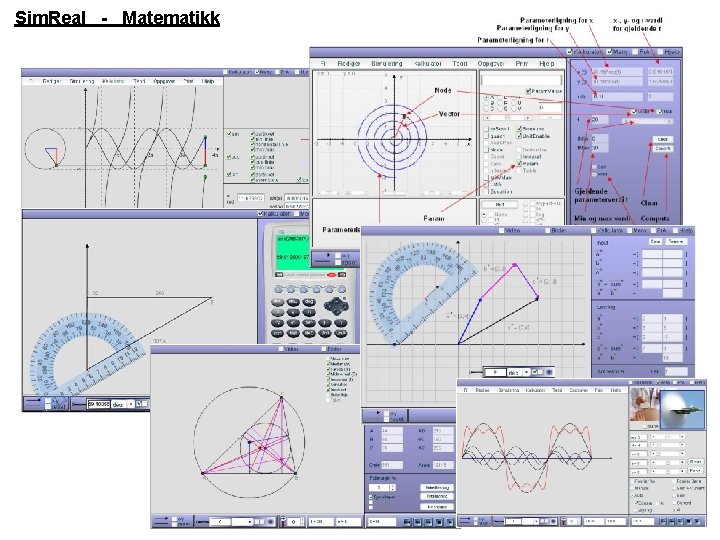720x540 pixels.
Task: Click the stop button in the vector window playback bar
Action: pyautogui.click(x=439, y=522)
